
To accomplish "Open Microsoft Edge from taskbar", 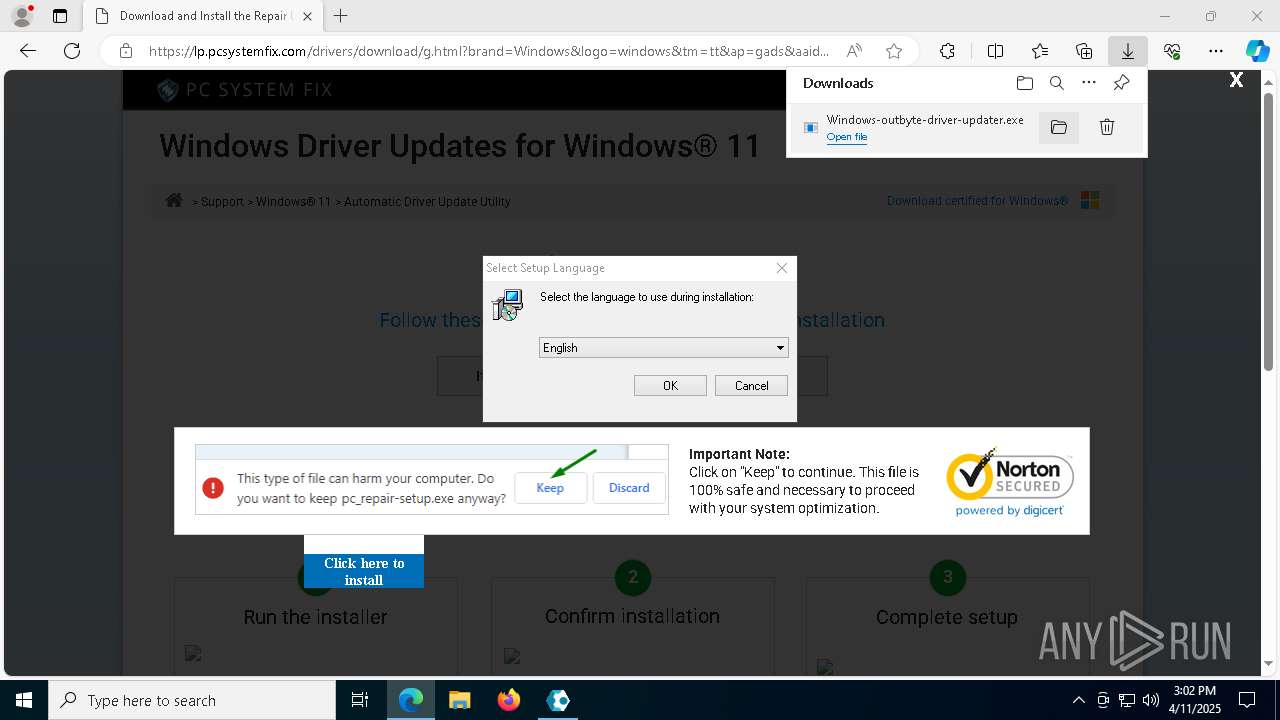I will (411, 700).
